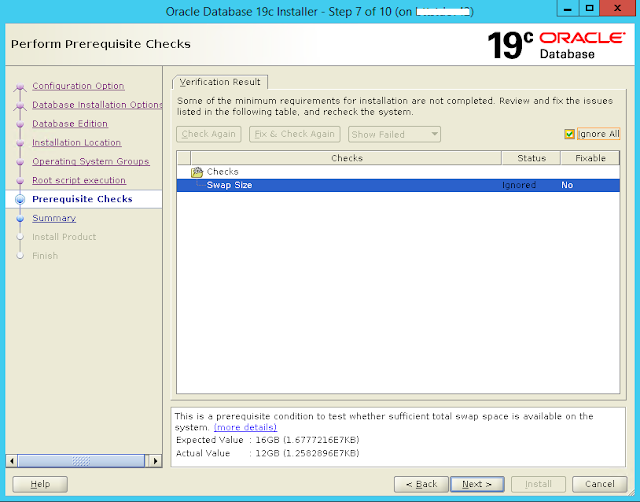The width and height of the screenshot is (640, 502).
Task: Select the Checks tree root row
Action: point(398,172)
